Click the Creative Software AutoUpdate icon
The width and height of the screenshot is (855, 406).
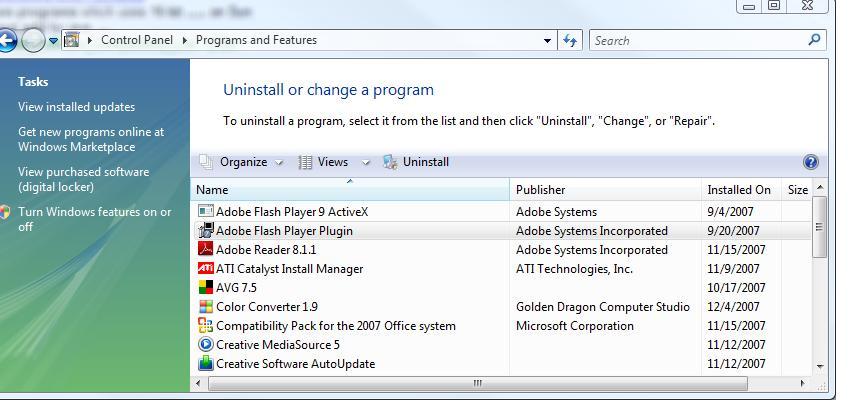[205, 364]
